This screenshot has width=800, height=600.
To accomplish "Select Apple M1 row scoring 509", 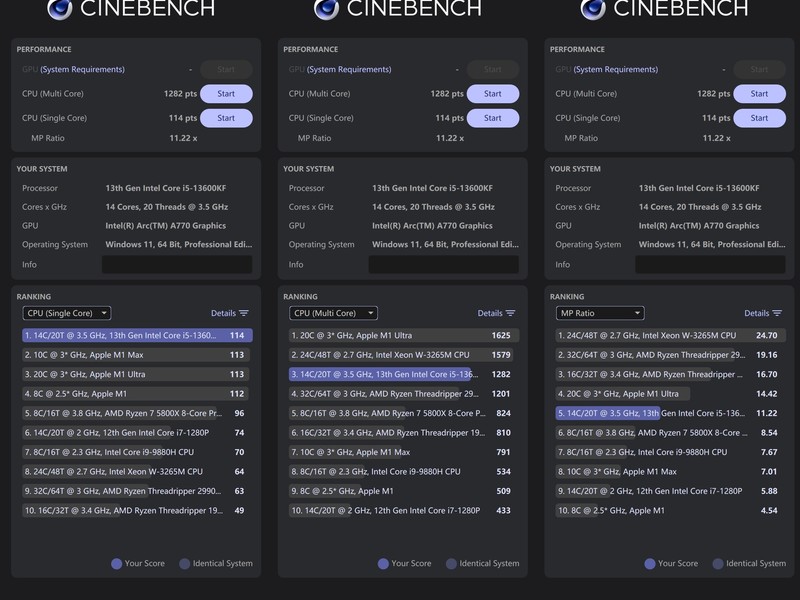I will [x=404, y=491].
